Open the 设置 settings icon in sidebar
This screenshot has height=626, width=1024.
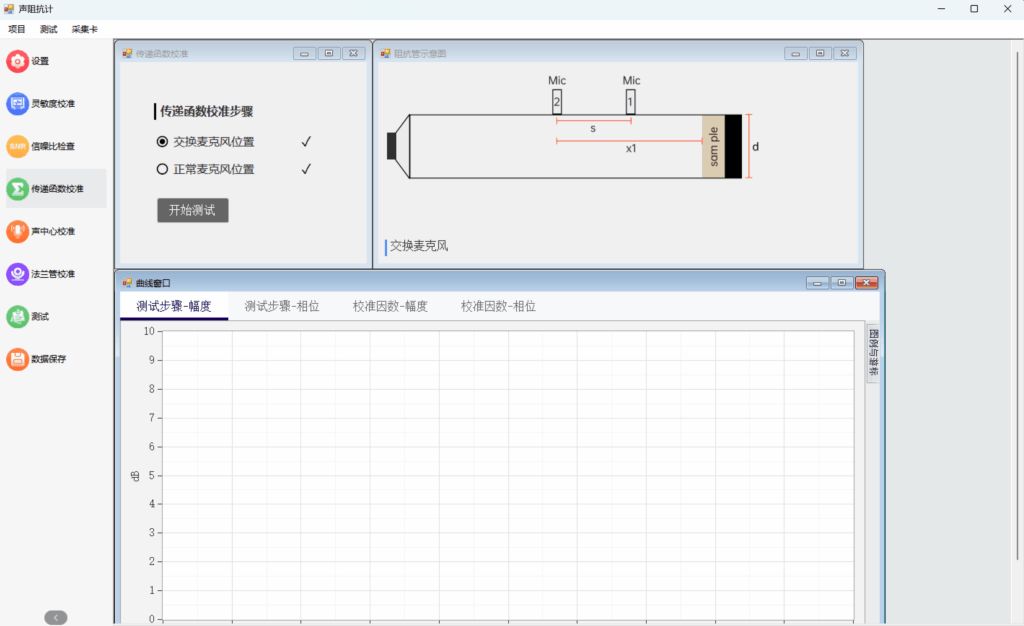click(18, 61)
